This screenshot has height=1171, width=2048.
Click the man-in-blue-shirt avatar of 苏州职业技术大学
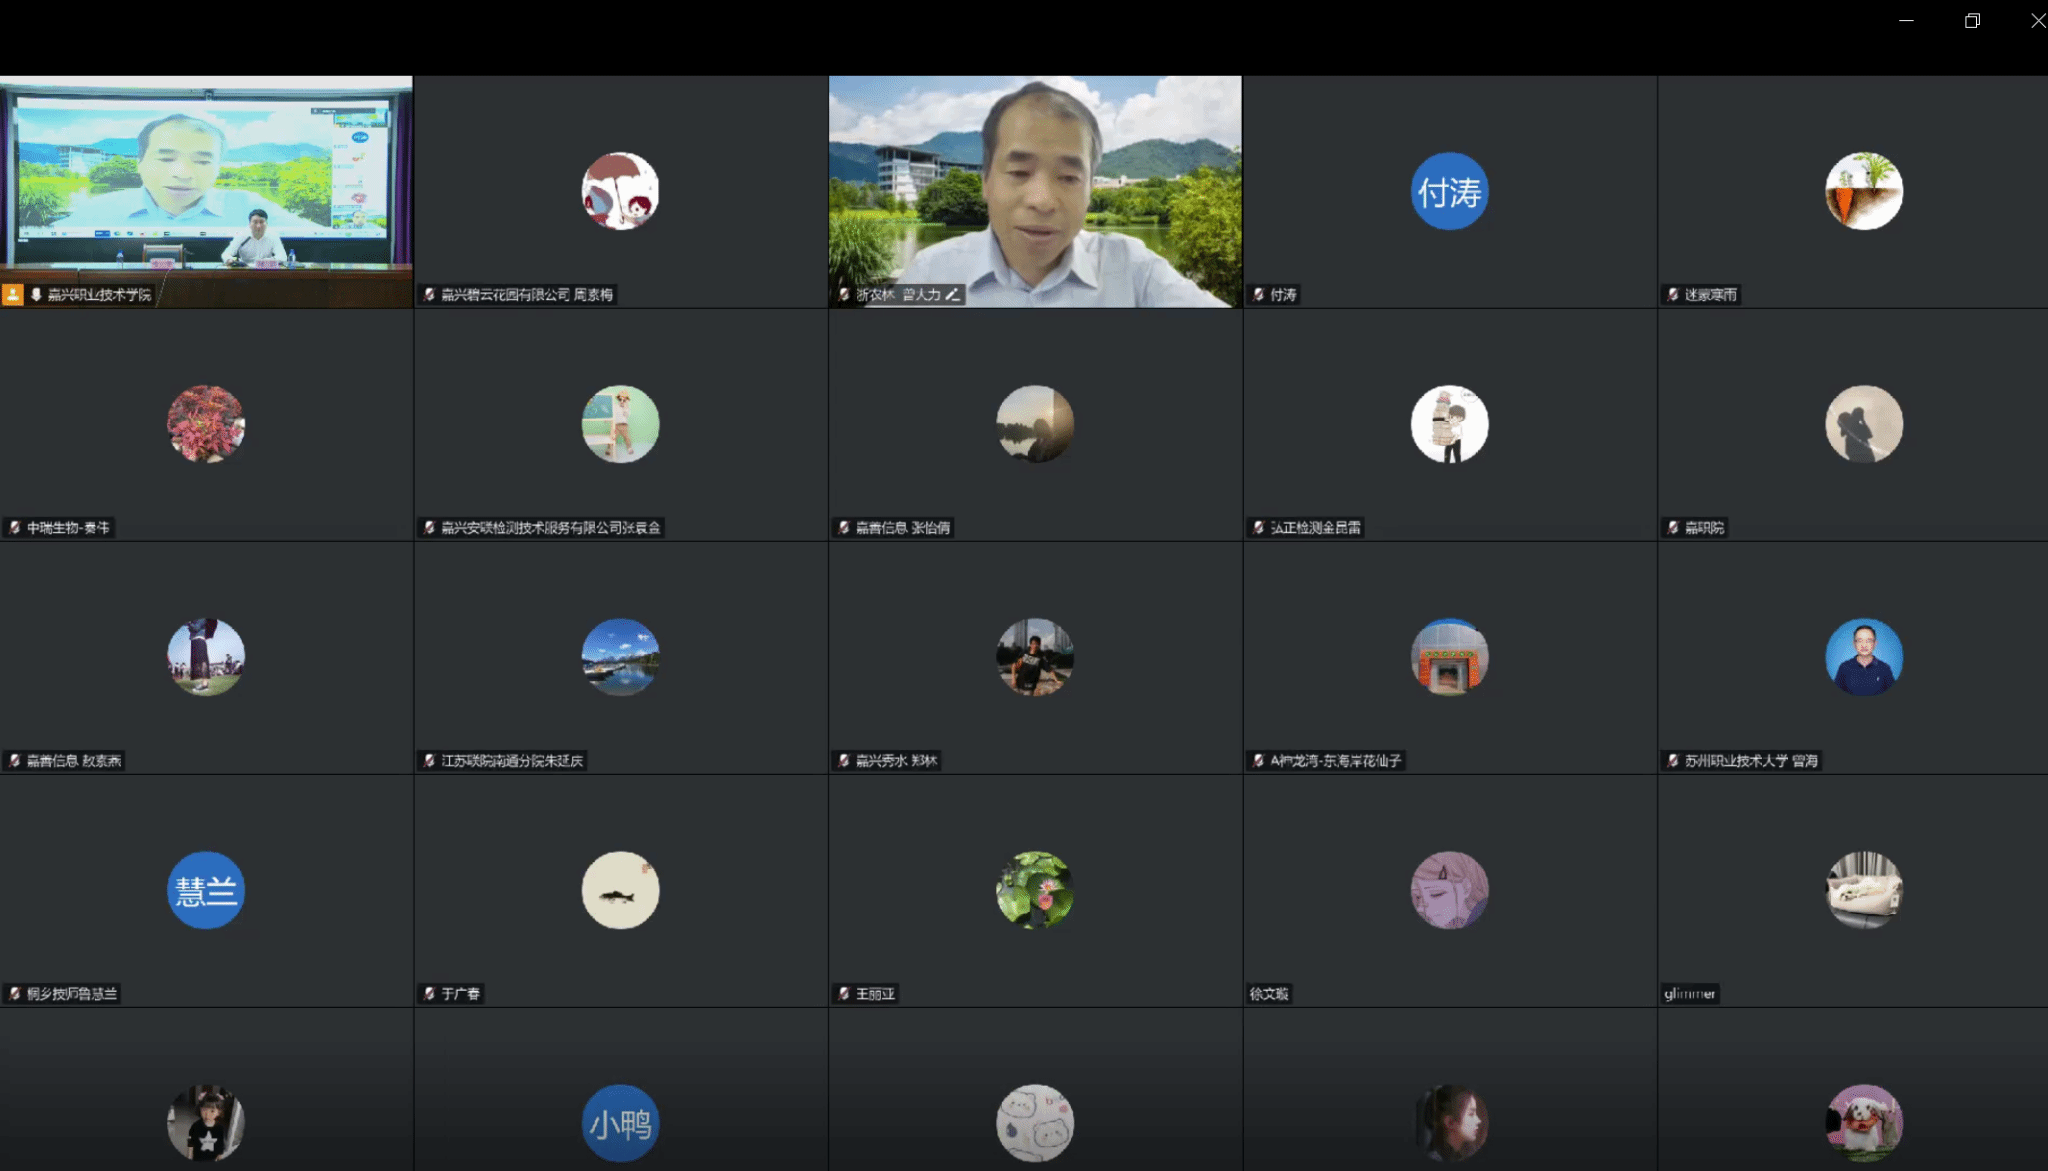(1864, 657)
